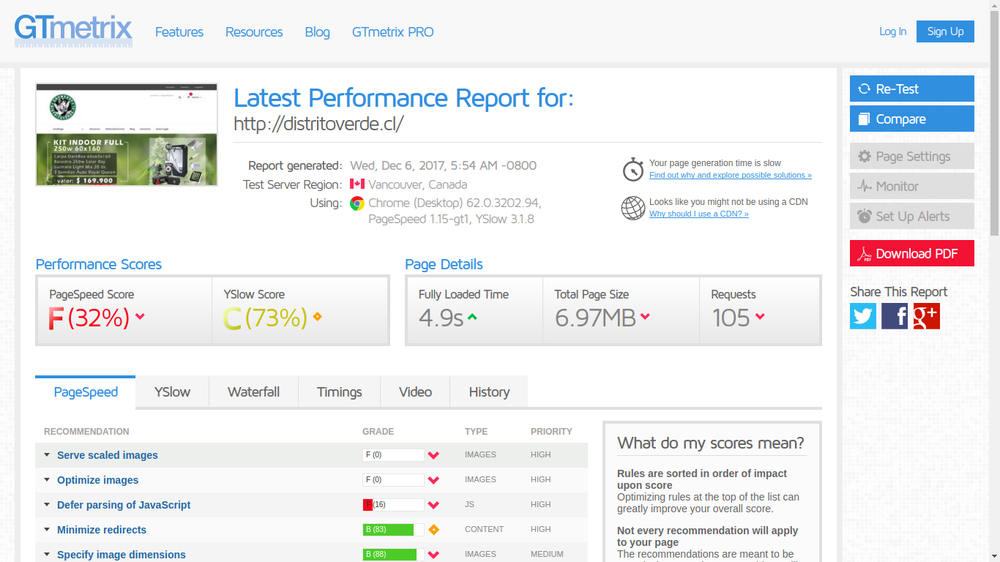Click the green arrow beside Fully Loaded Time
This screenshot has height=562, width=1000.
472,317
